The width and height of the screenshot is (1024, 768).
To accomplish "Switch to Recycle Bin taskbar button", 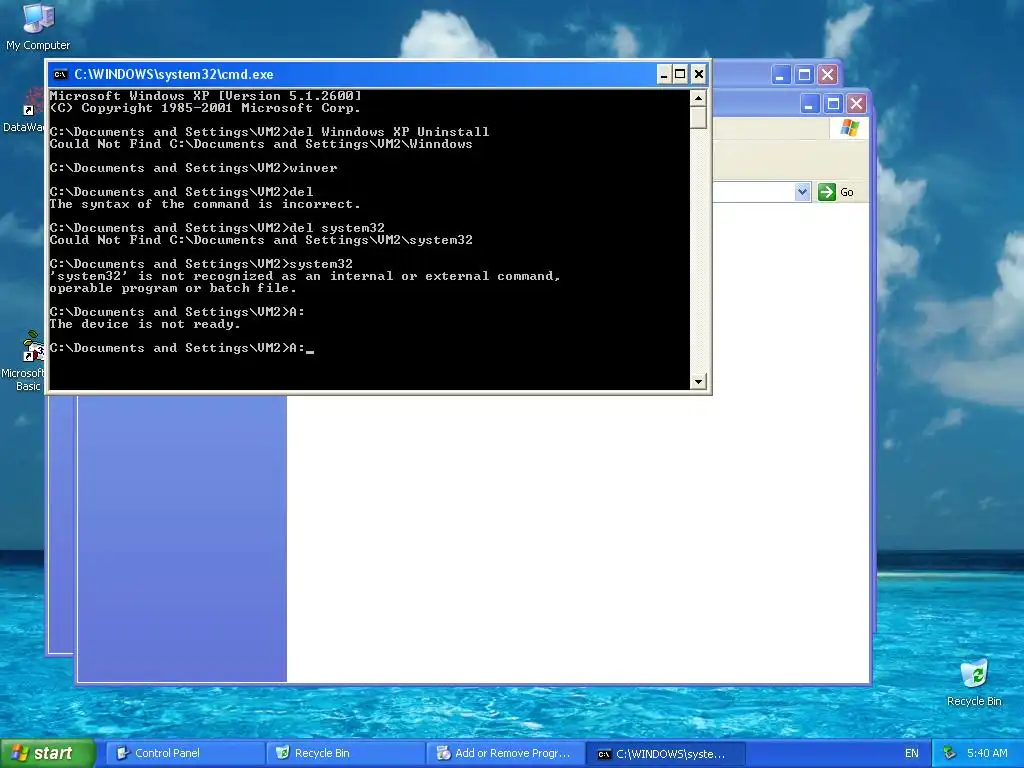I will [345, 753].
